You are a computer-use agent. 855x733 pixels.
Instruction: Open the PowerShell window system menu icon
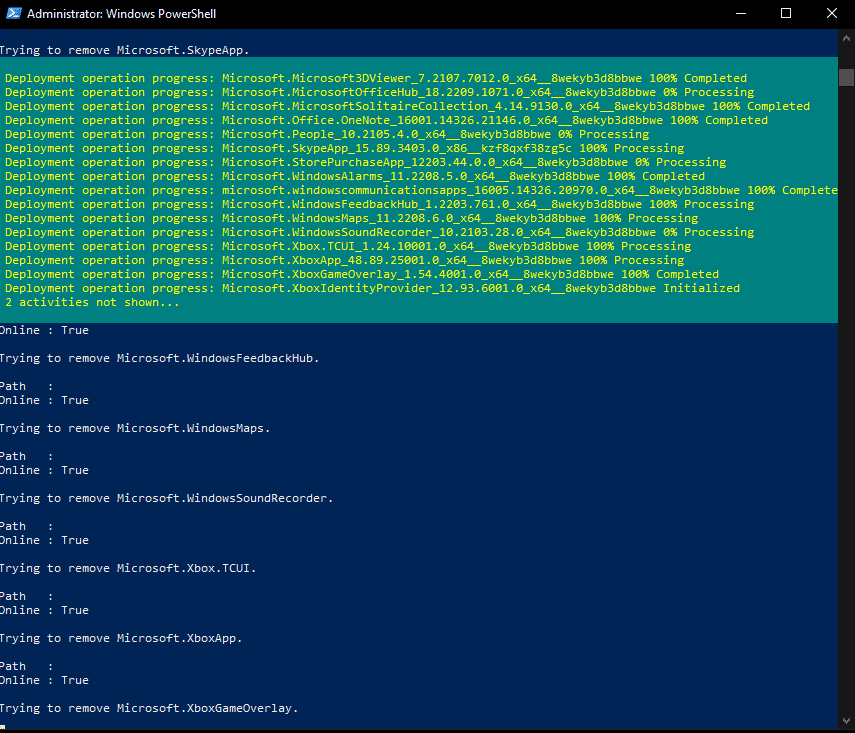click(13, 14)
